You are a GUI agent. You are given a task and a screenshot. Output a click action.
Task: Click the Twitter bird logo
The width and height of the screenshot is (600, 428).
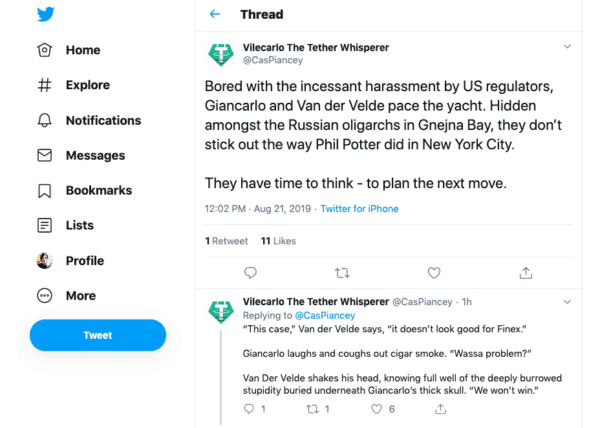point(45,15)
